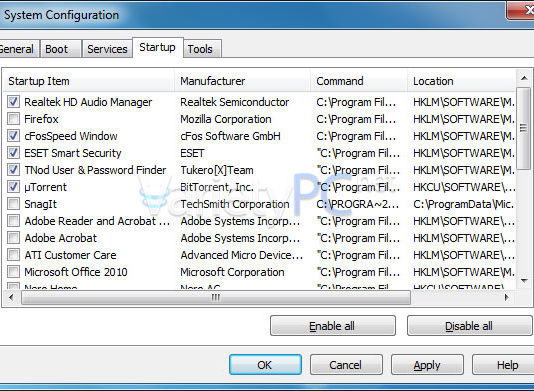Sort by Startup Item column header

[x=89, y=81]
